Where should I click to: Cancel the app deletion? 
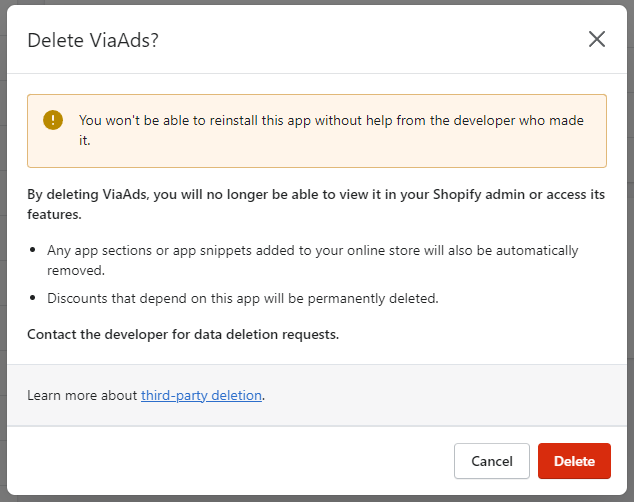492,461
